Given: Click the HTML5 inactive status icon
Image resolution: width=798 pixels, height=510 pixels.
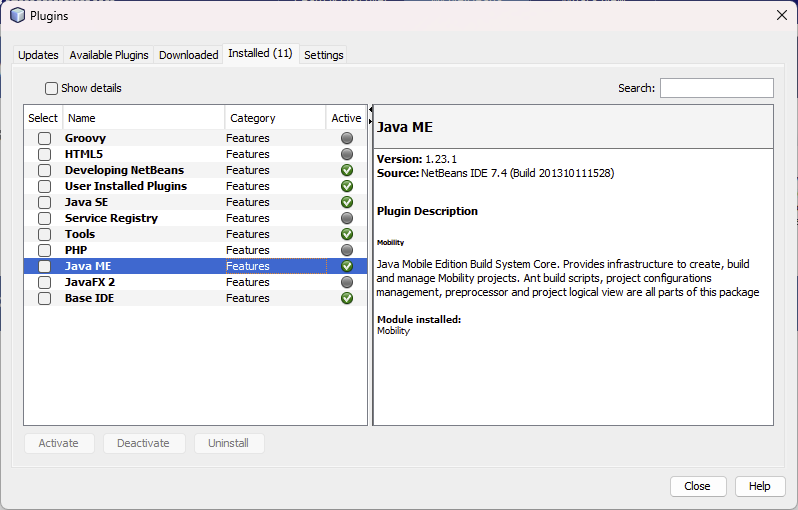Looking at the screenshot, I should [x=347, y=154].
